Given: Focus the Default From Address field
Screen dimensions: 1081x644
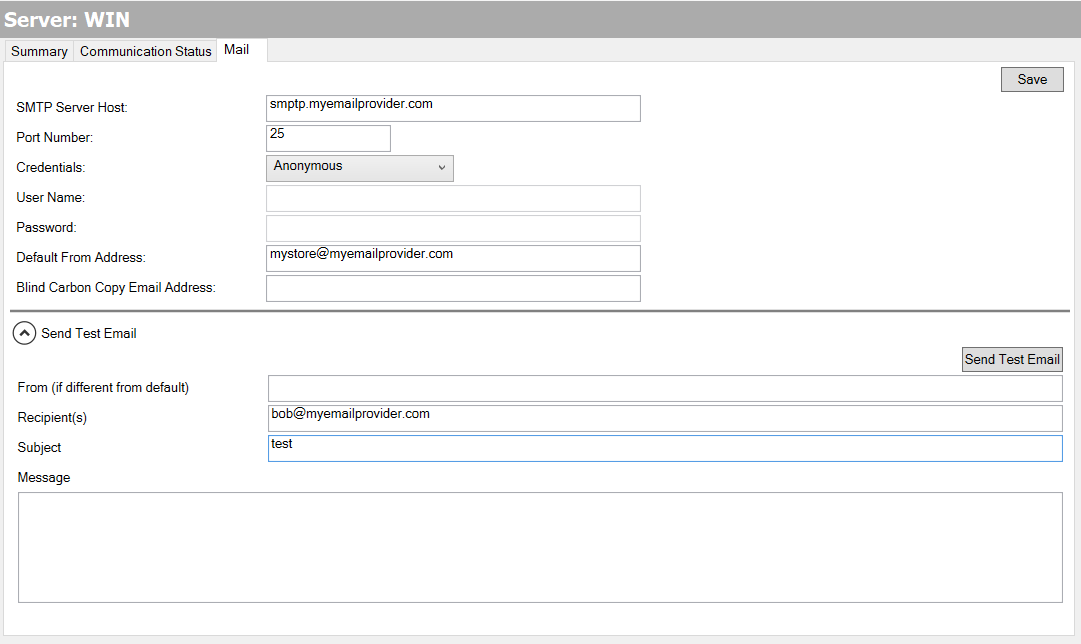Looking at the screenshot, I should (452, 258).
